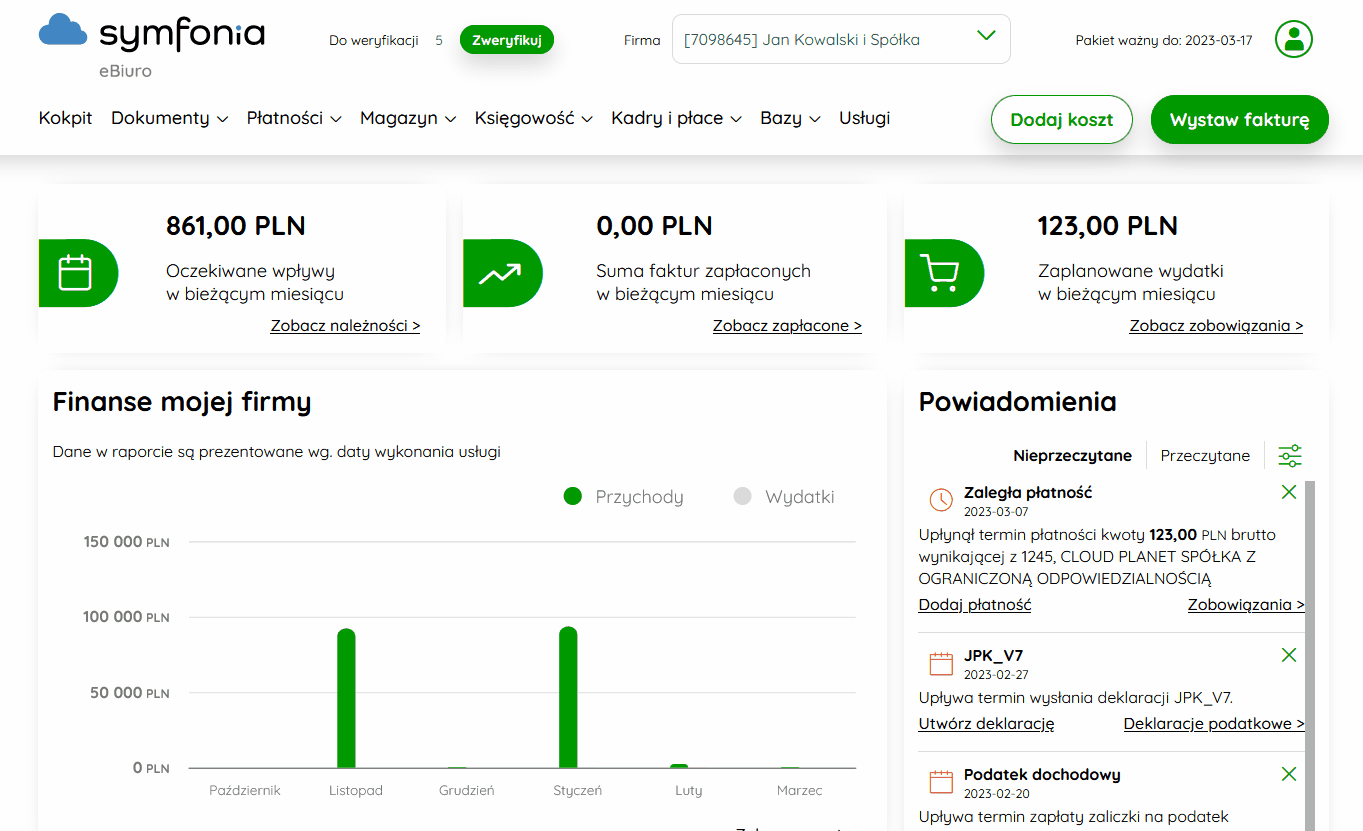Click the Zweryfikuj button
The image size is (1363, 831).
[x=507, y=40]
